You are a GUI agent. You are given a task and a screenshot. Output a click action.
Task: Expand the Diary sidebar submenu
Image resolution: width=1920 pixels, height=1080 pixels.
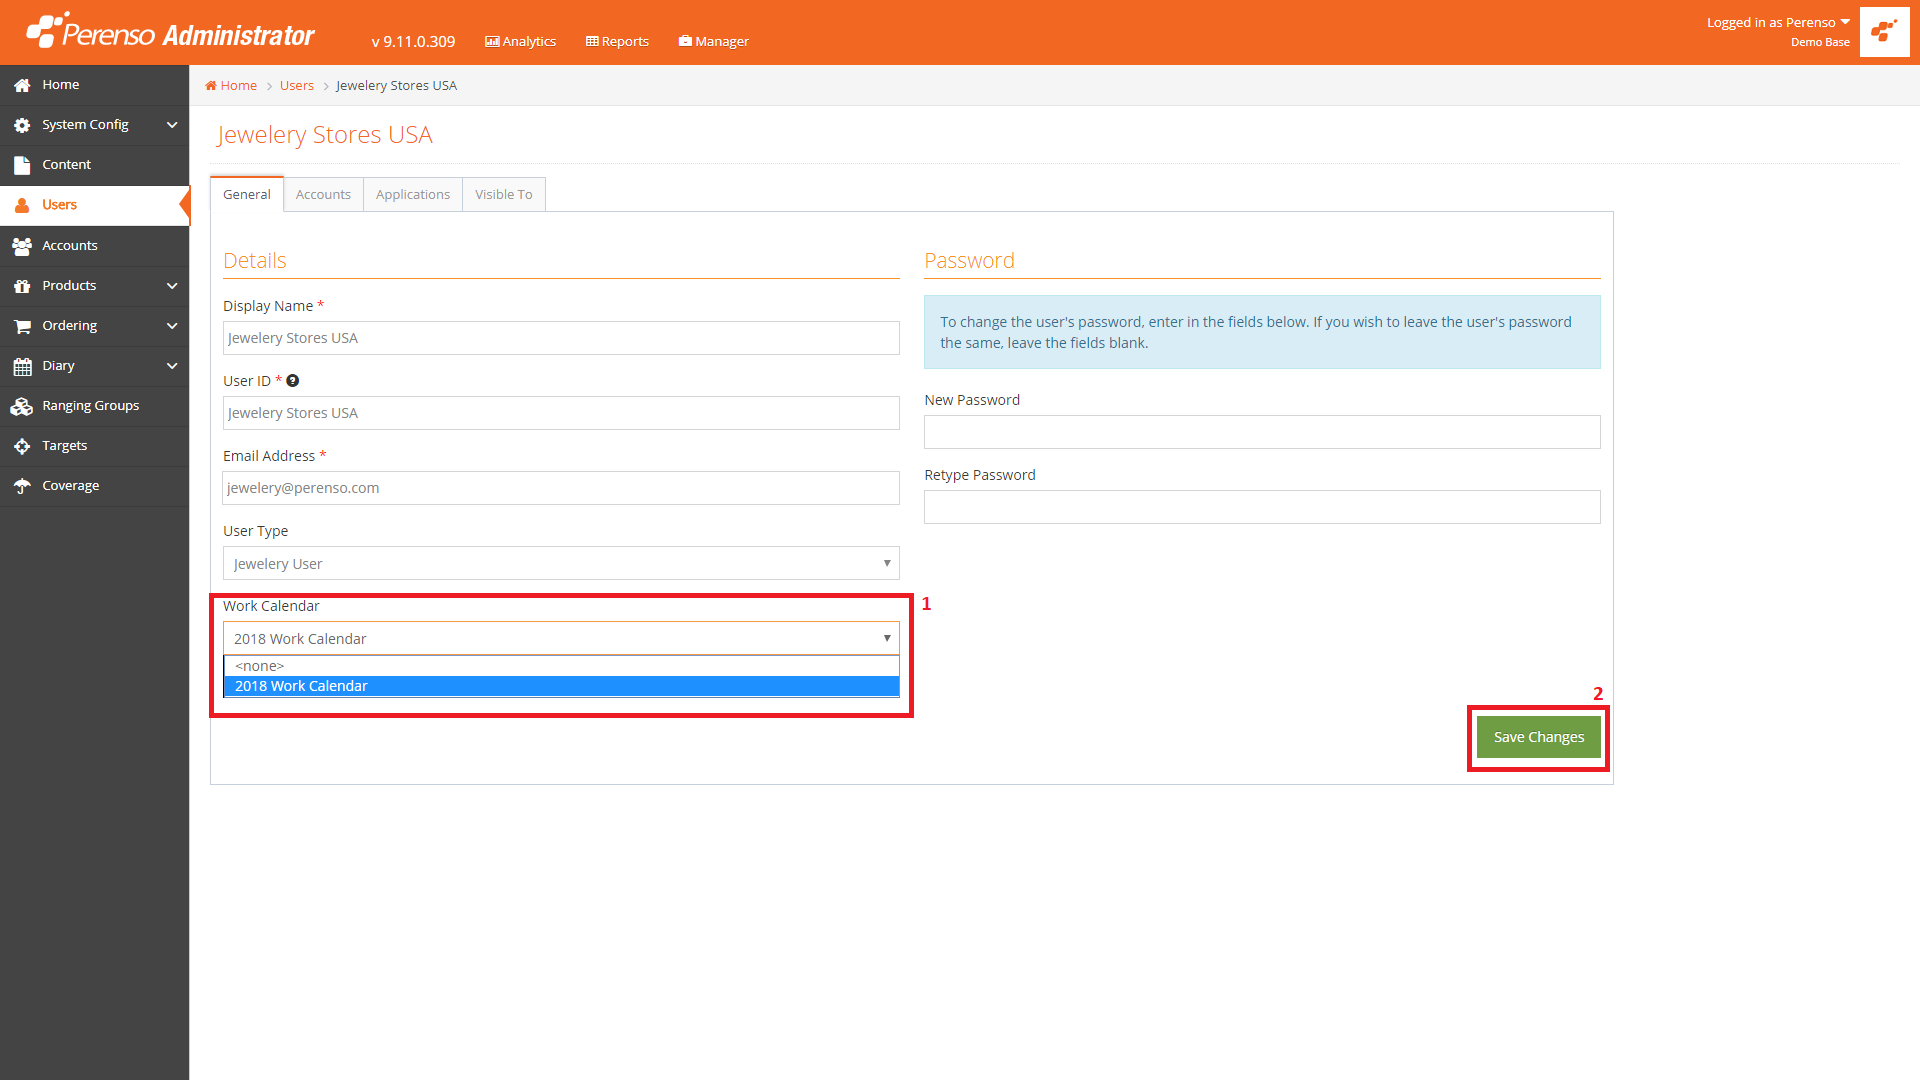click(172, 366)
